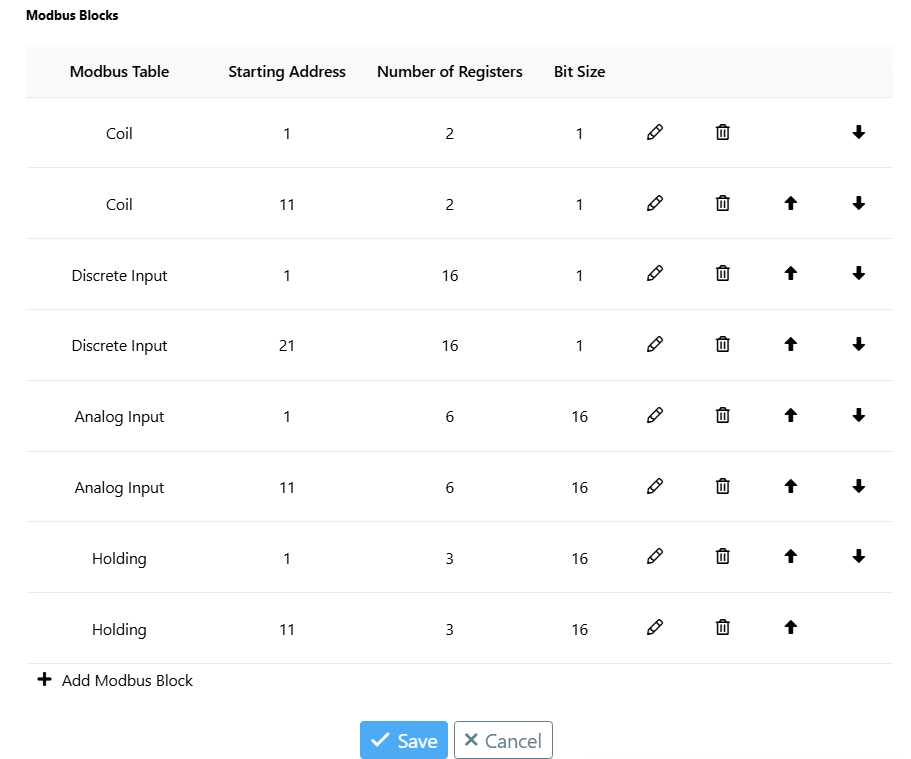Move Analog Input address 1 block up
The image size is (911, 759).
point(791,416)
